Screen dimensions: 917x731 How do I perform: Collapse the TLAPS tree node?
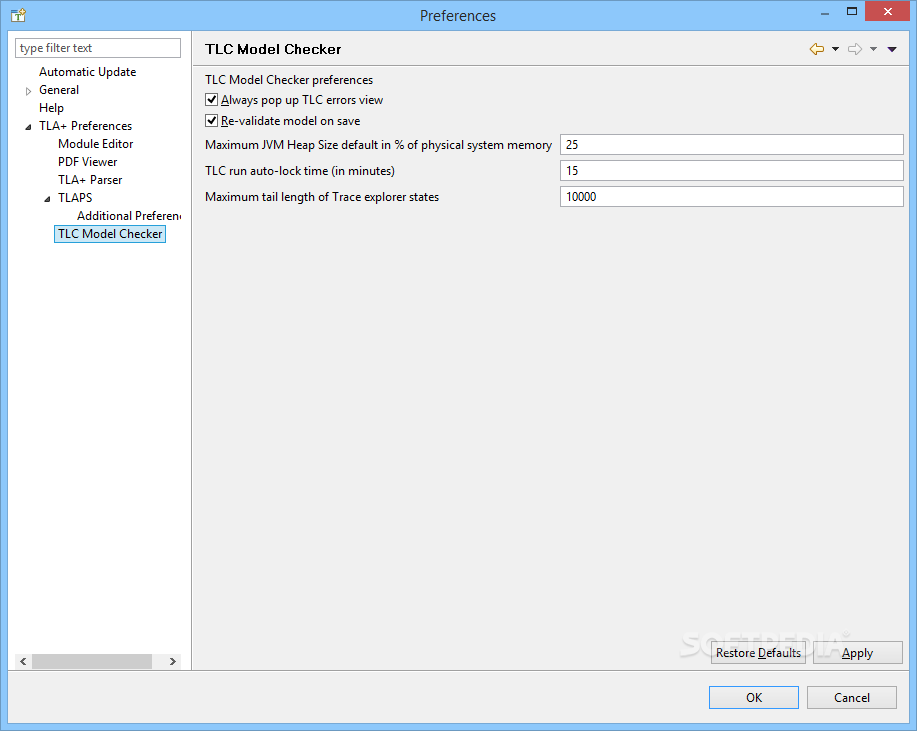tap(47, 199)
